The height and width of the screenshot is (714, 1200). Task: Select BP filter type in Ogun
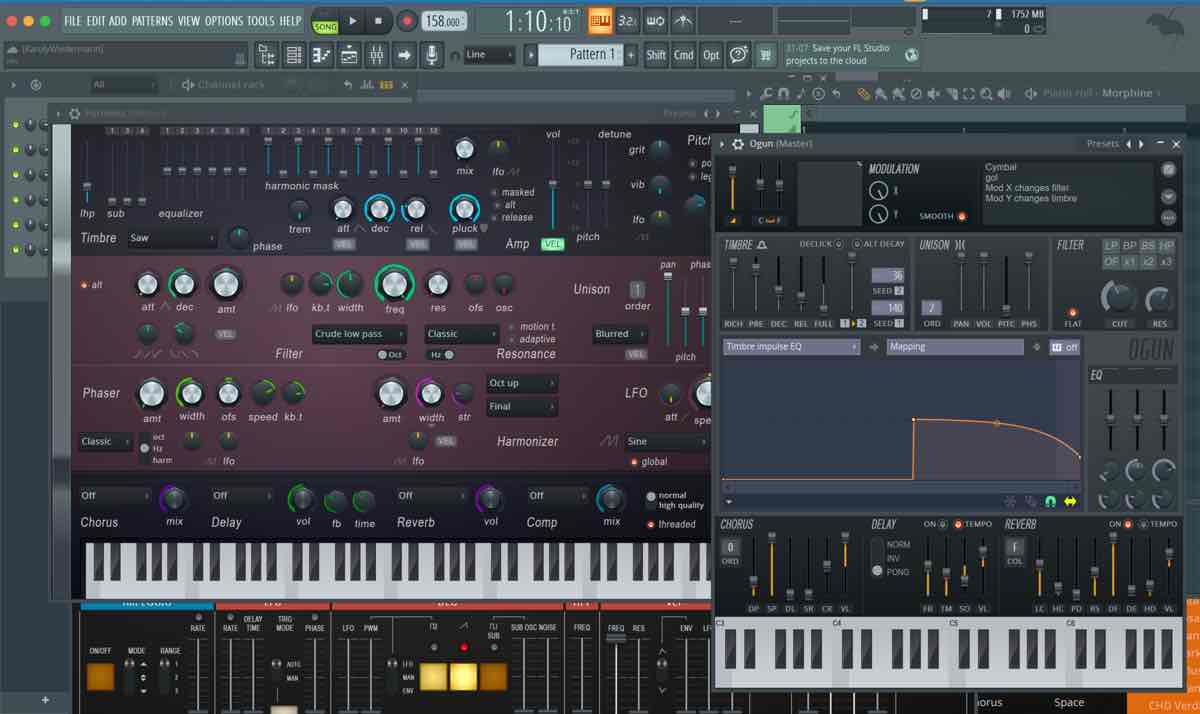click(1130, 245)
